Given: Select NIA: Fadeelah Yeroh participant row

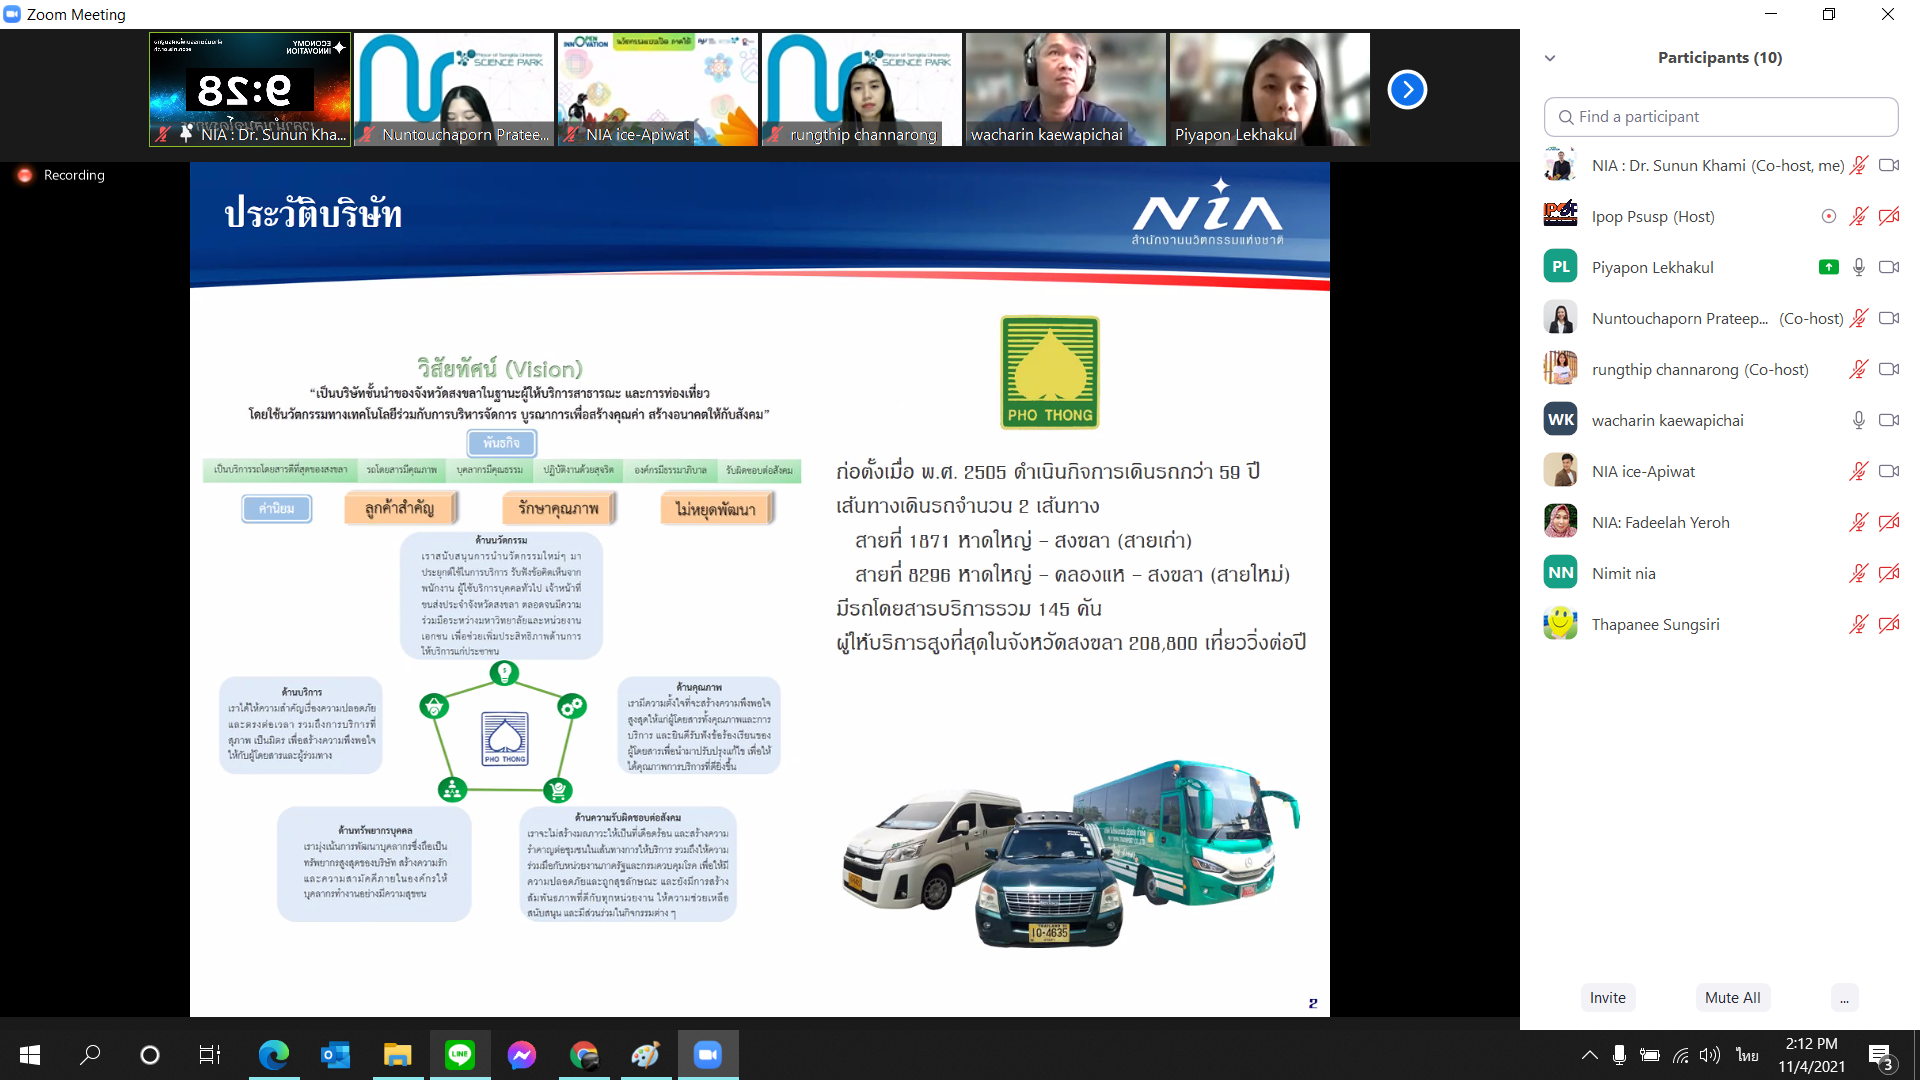Looking at the screenshot, I should 1660,522.
